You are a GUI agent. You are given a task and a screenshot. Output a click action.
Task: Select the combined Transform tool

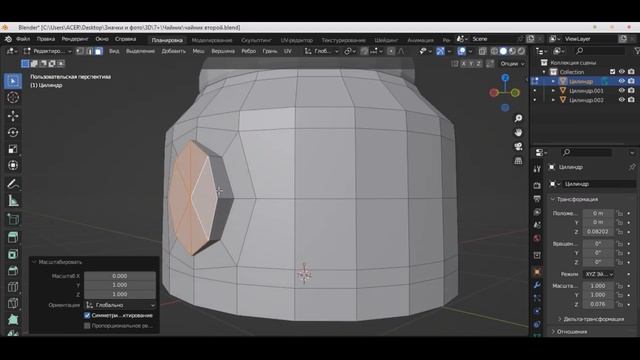click(x=13, y=165)
